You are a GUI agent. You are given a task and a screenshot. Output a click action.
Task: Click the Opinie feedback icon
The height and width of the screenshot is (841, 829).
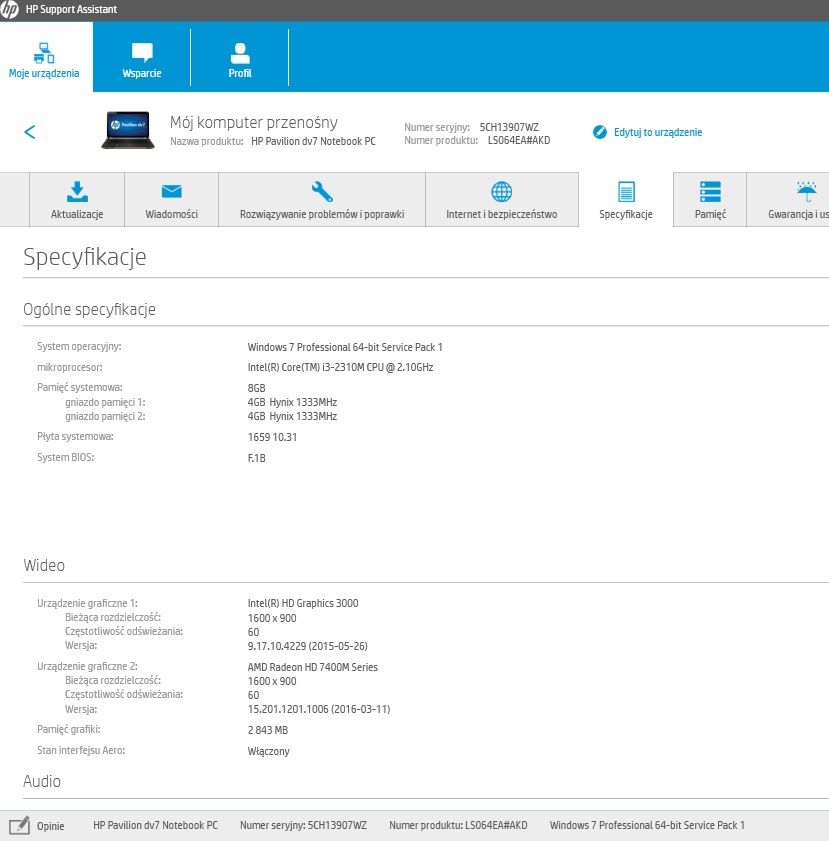point(19,825)
